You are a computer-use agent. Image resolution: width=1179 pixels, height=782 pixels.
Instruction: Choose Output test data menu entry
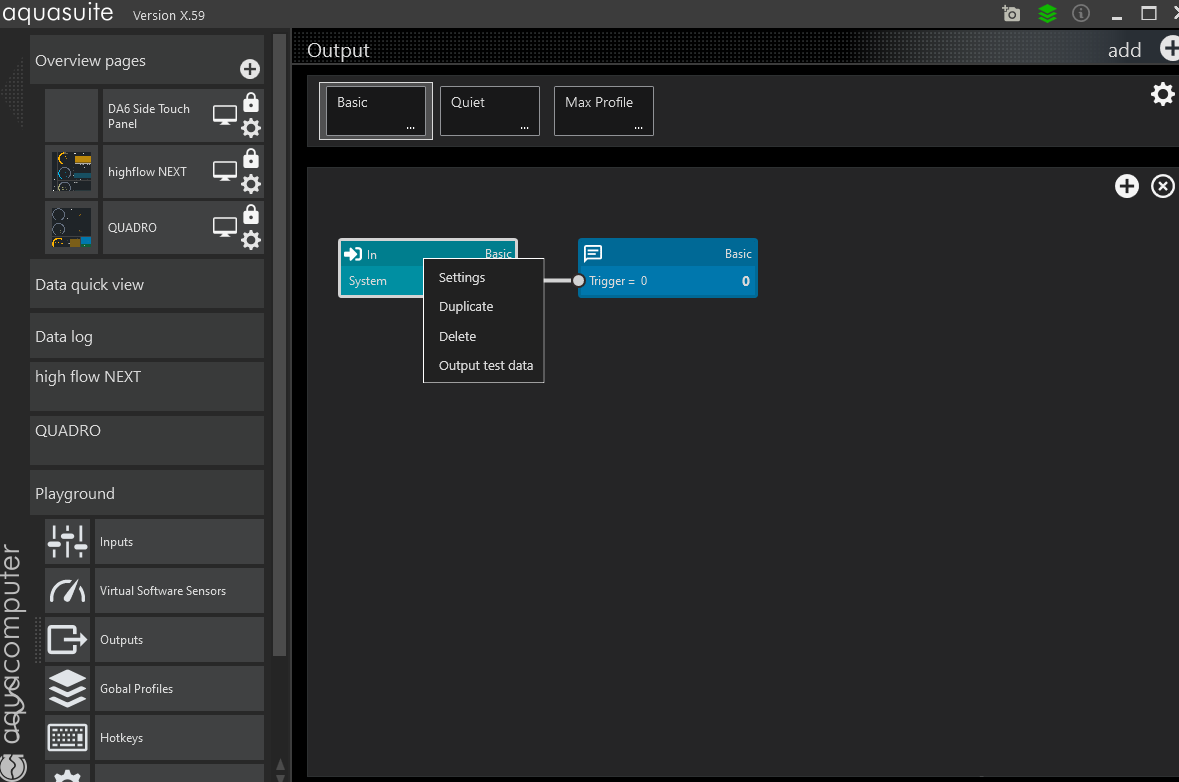[486, 366]
